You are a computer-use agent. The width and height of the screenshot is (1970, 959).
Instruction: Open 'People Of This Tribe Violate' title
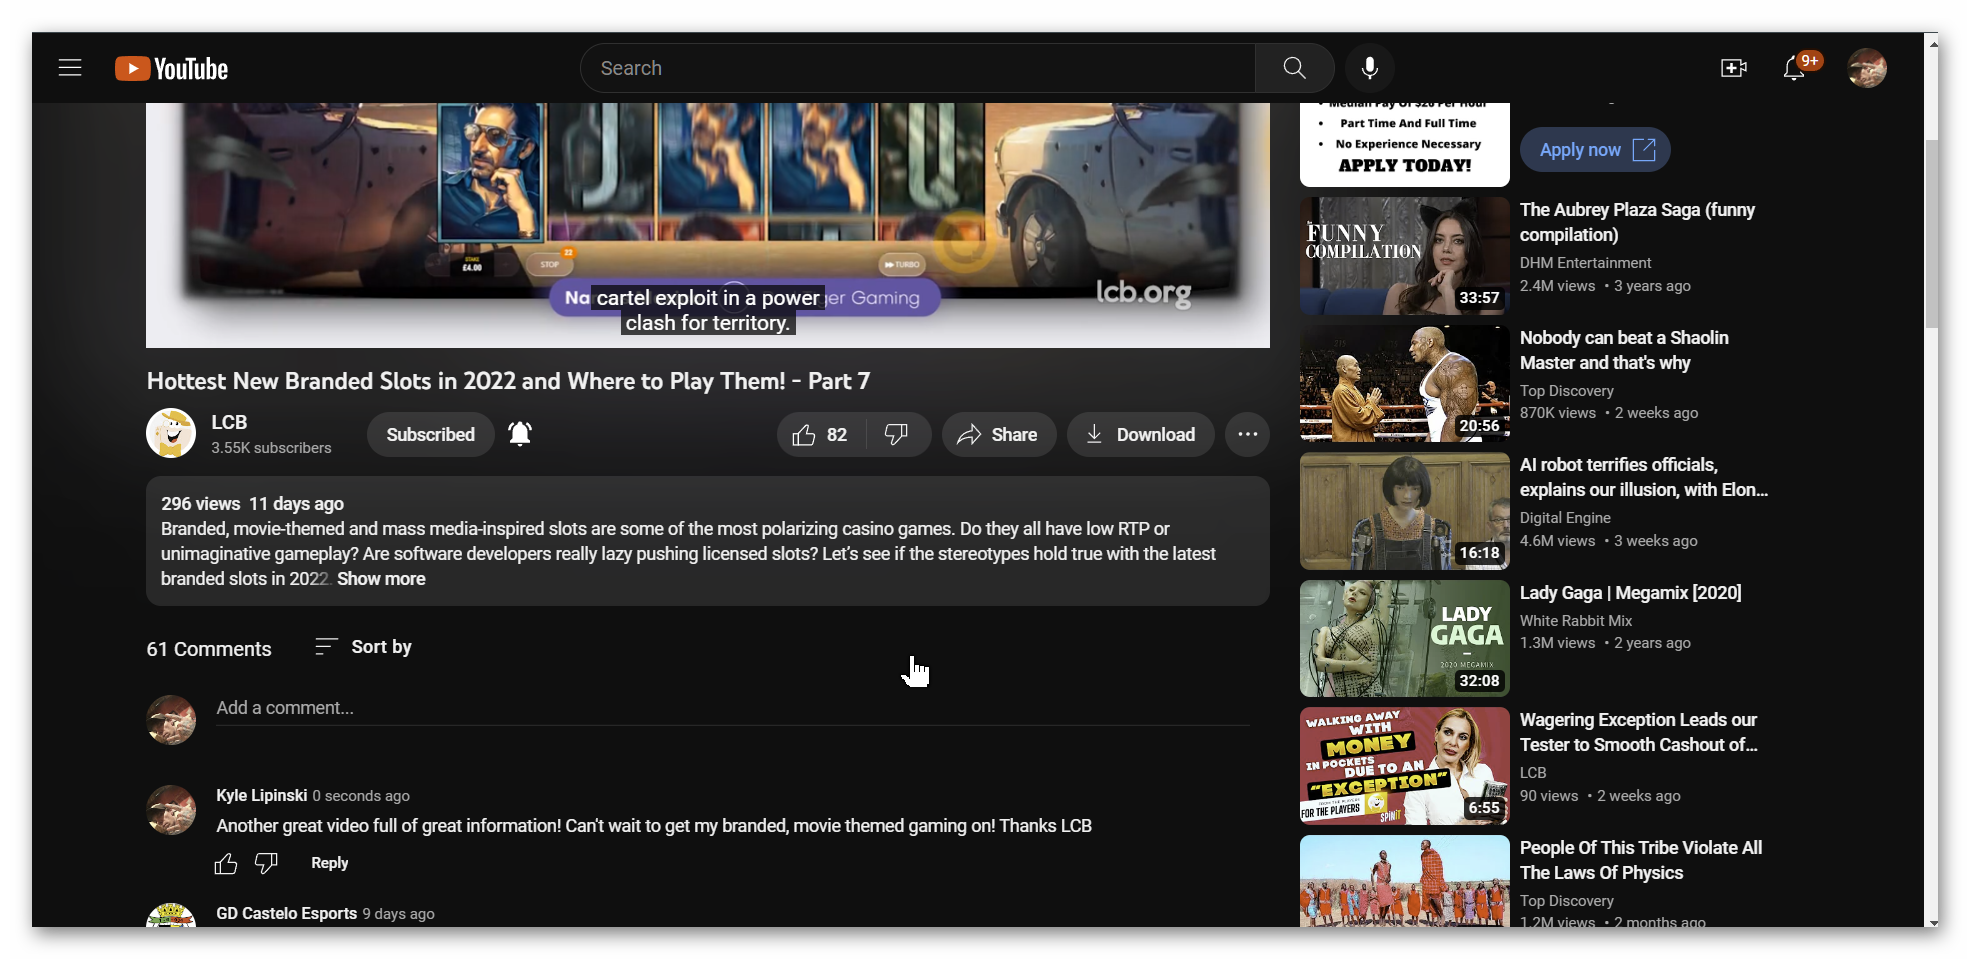coord(1640,860)
